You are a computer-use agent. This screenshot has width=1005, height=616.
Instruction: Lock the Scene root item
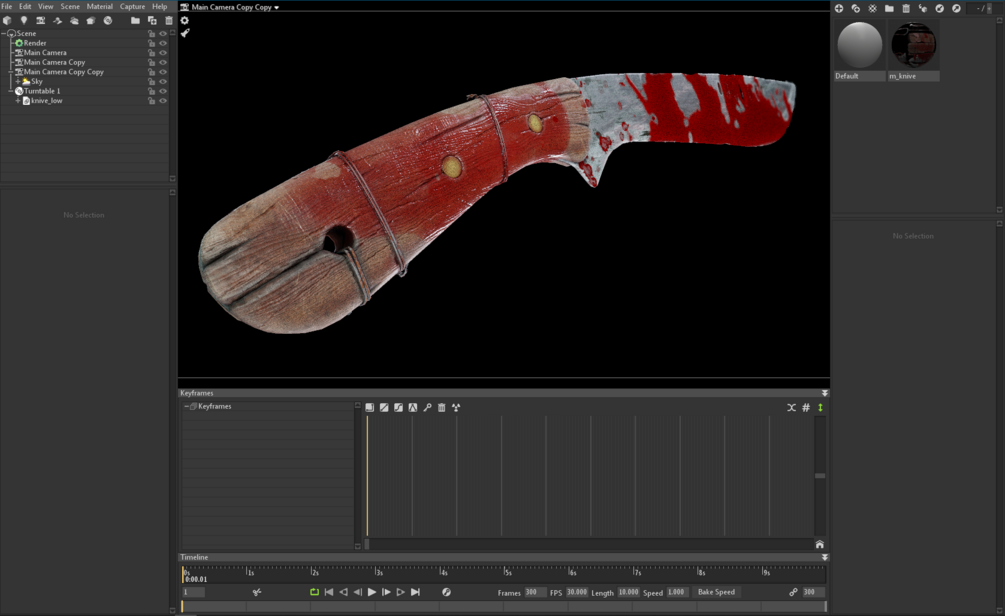tap(151, 34)
